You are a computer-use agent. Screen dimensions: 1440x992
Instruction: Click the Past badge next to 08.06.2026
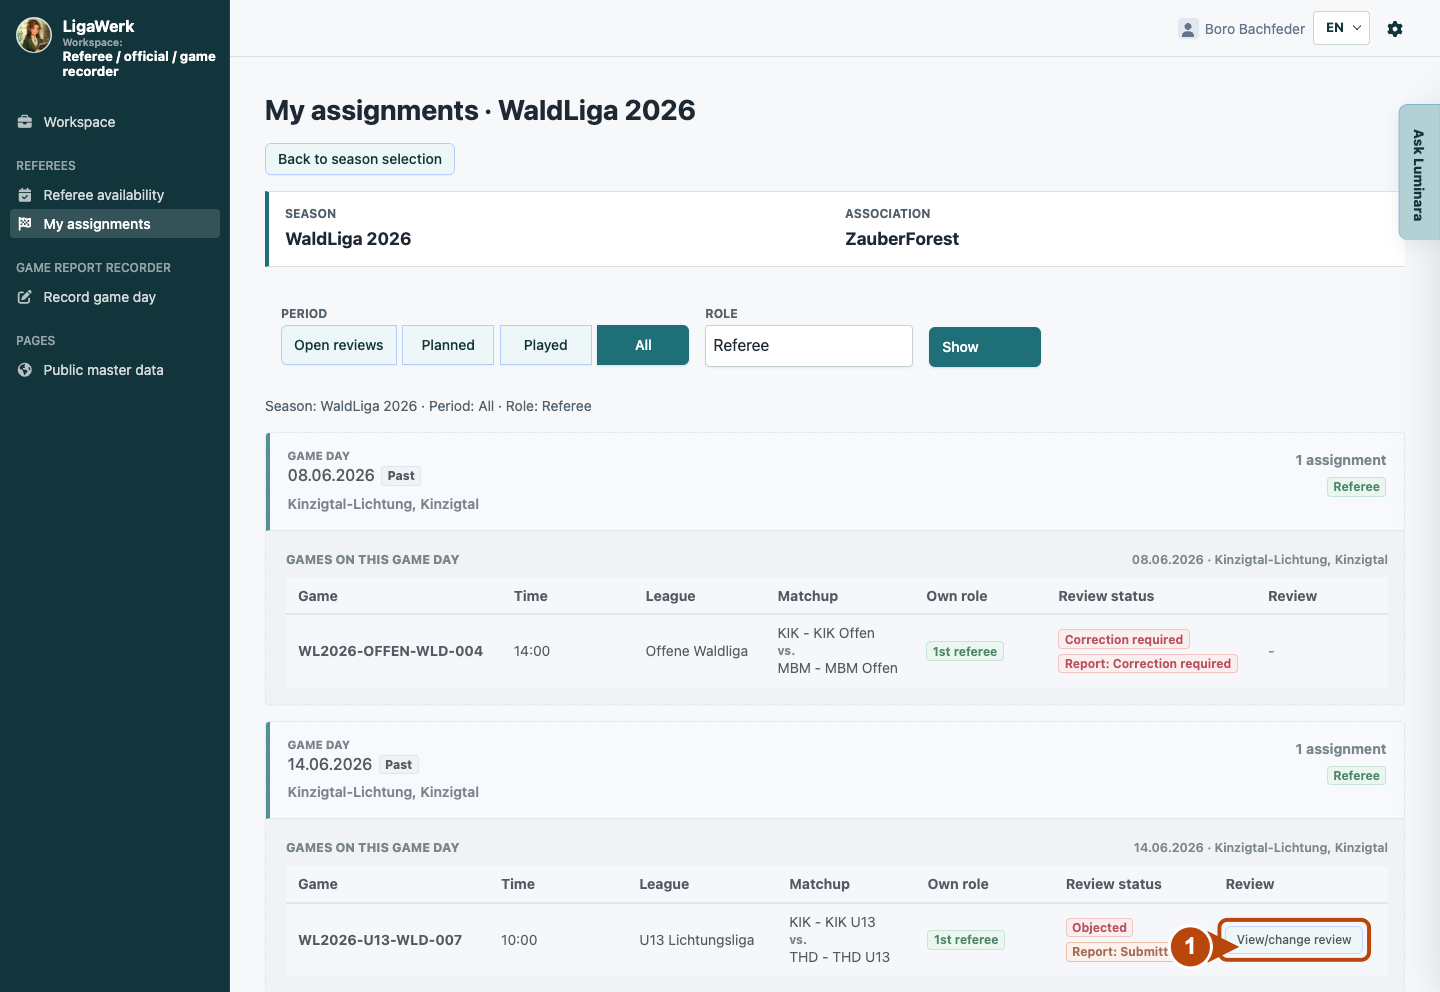[x=401, y=476]
